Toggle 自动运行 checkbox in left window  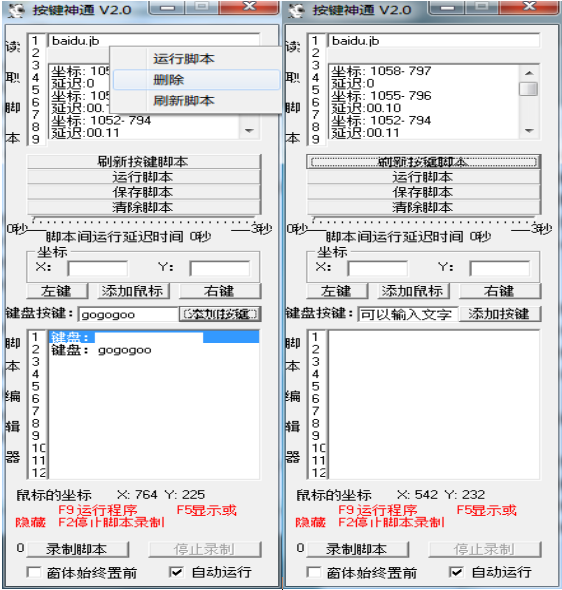point(176,572)
